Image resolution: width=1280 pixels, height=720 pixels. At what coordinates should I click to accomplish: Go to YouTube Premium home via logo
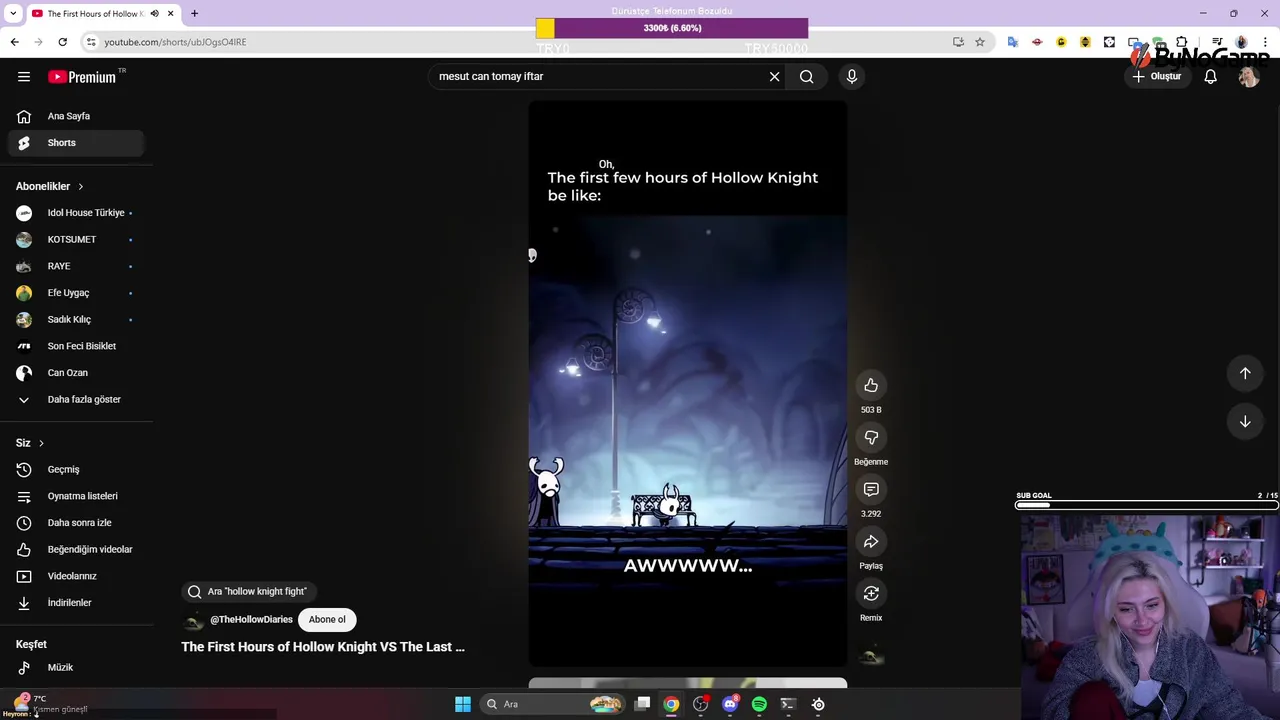coord(82,77)
